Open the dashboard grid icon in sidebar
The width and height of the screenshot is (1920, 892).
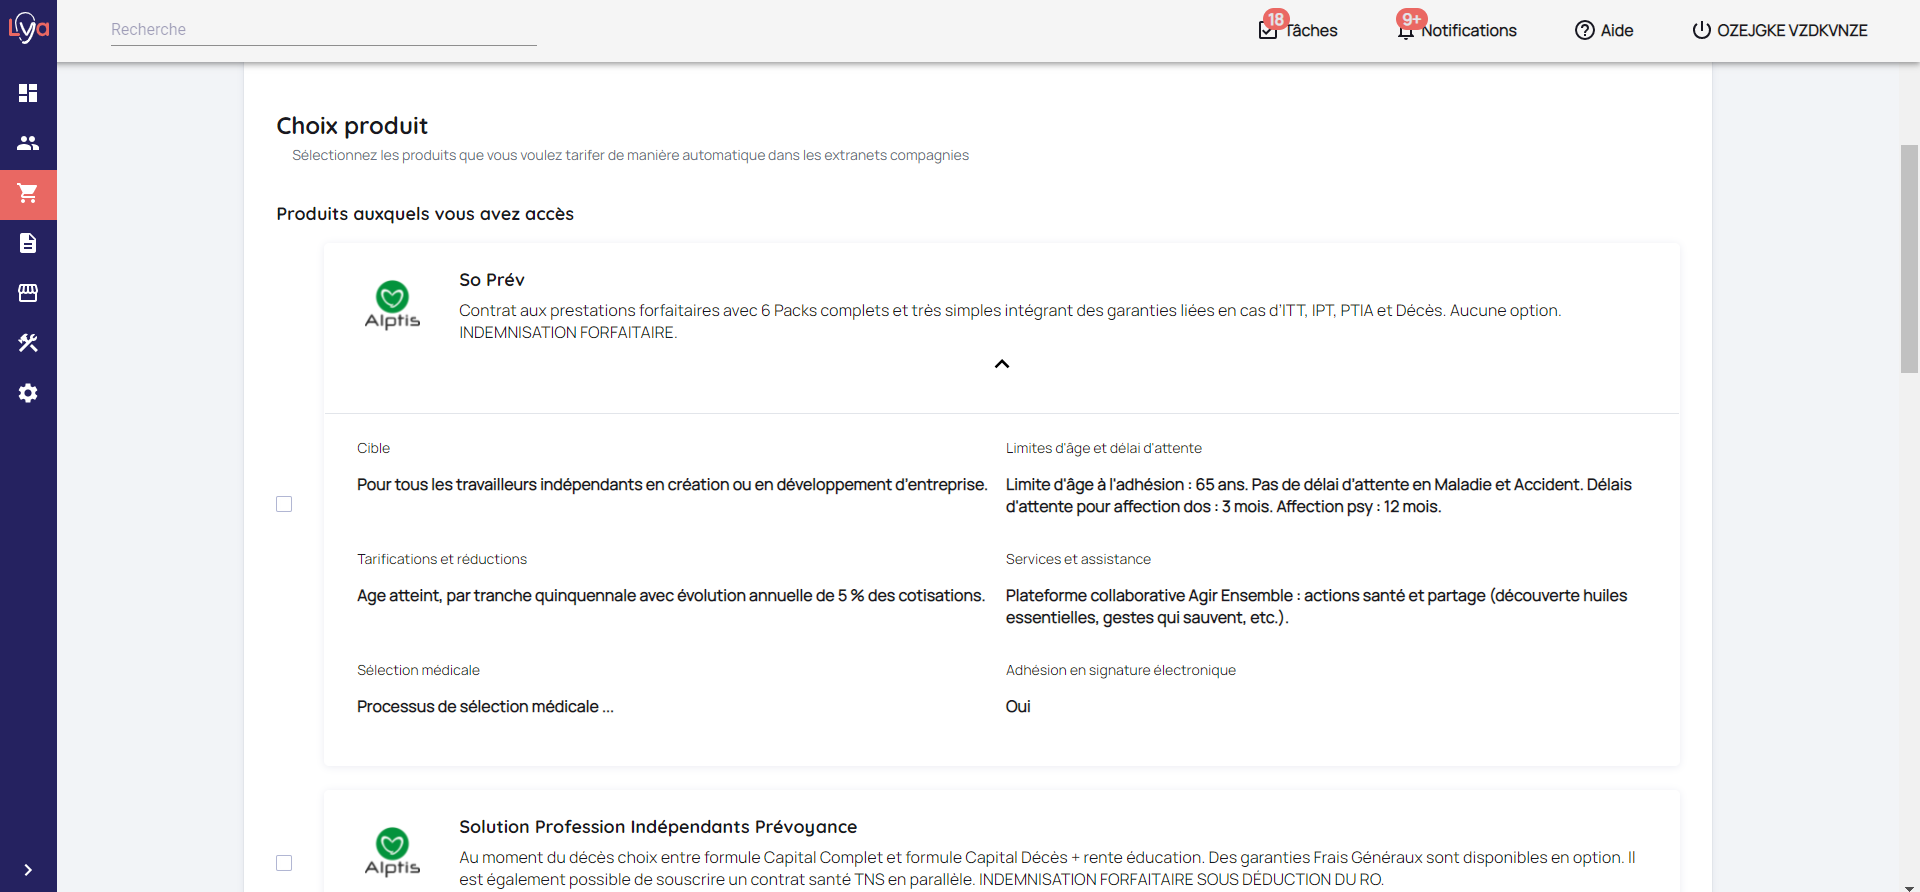[28, 93]
